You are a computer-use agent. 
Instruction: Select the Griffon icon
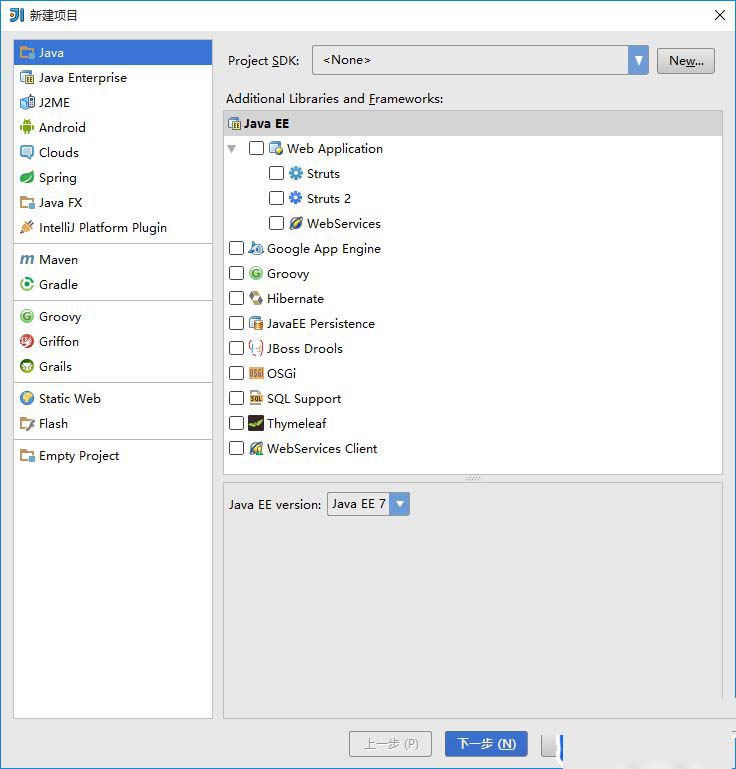pos(27,341)
